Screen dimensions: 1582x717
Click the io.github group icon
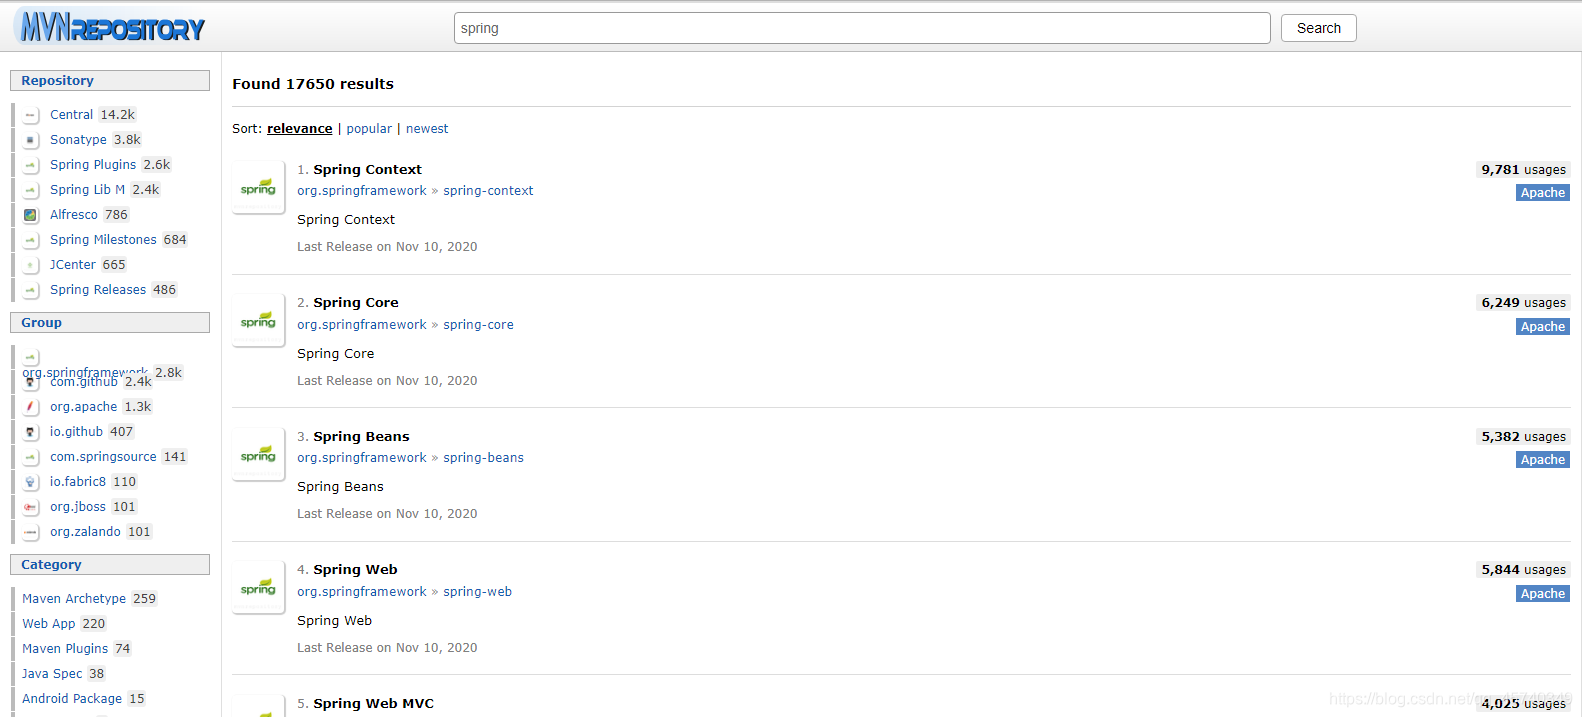point(31,432)
